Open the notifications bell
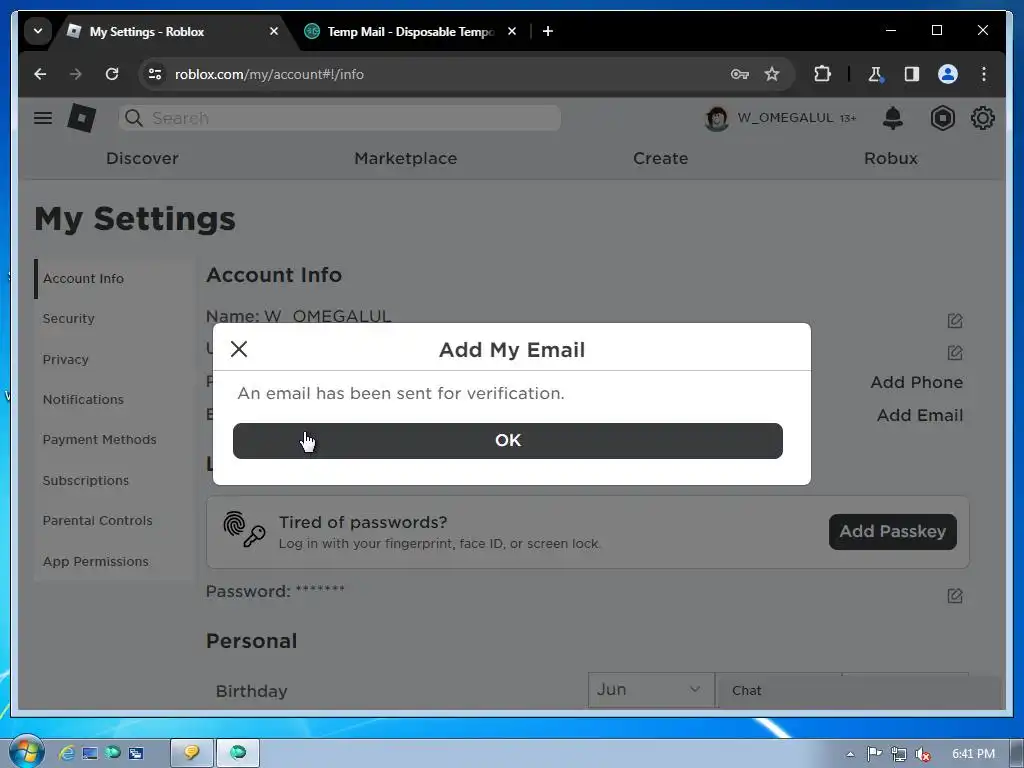The height and width of the screenshot is (768, 1024). coord(892,118)
